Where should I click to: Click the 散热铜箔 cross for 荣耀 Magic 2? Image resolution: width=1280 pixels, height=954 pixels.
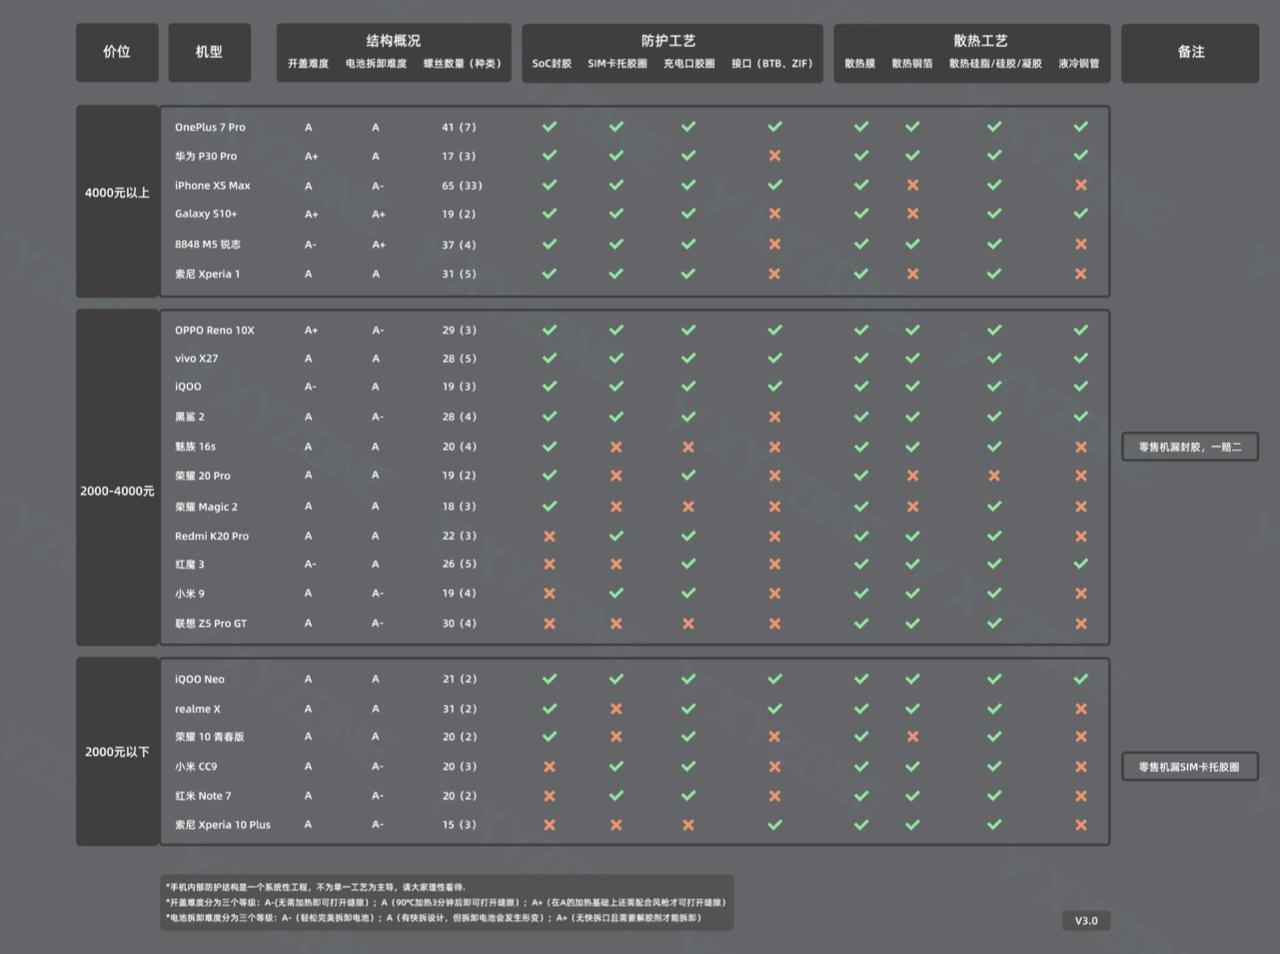click(913, 507)
